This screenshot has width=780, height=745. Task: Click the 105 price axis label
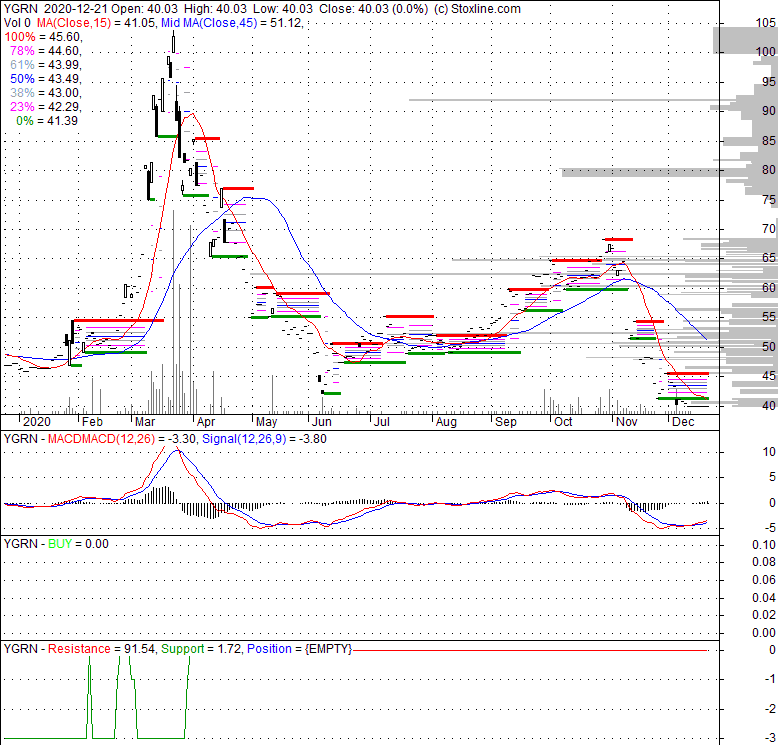tap(765, 23)
